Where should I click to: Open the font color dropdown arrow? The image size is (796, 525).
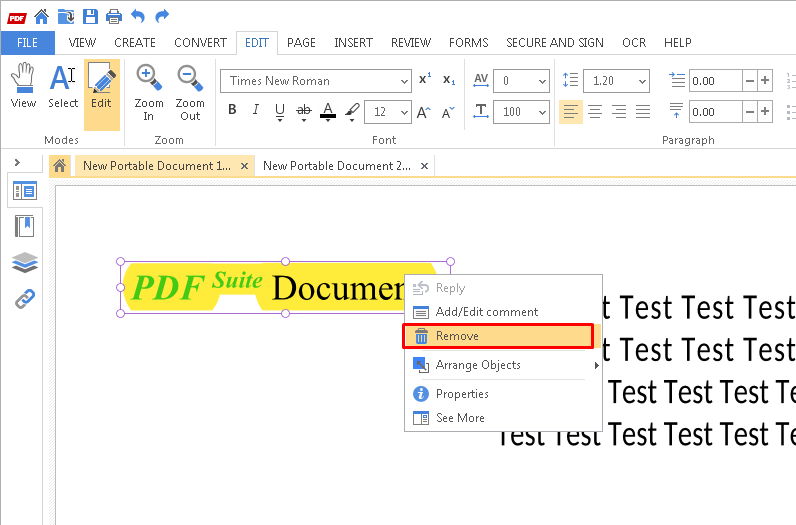pos(328,121)
